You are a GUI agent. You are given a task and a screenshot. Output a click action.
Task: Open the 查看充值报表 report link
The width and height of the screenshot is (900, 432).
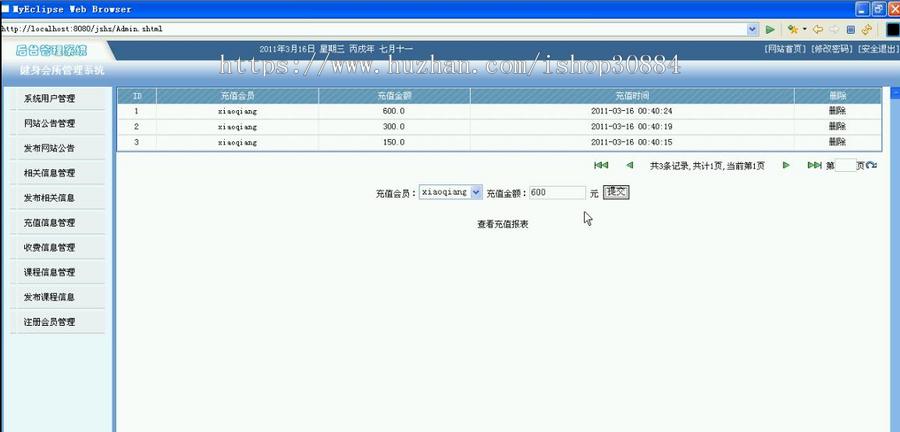coord(503,225)
